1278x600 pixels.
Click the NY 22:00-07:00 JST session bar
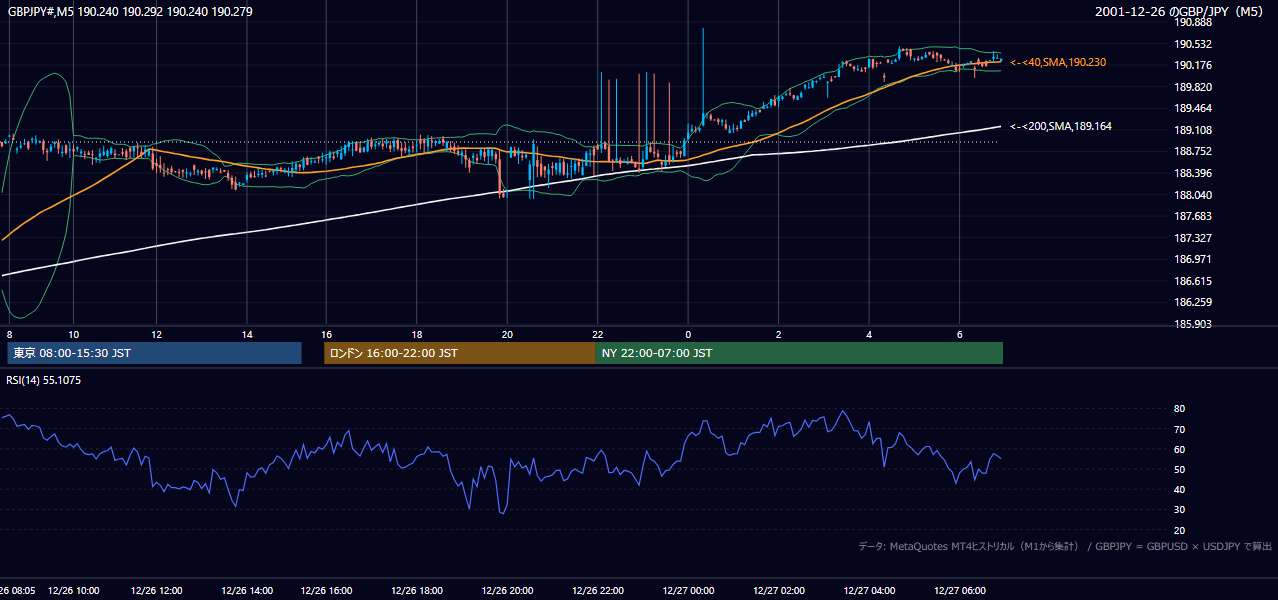click(x=799, y=353)
